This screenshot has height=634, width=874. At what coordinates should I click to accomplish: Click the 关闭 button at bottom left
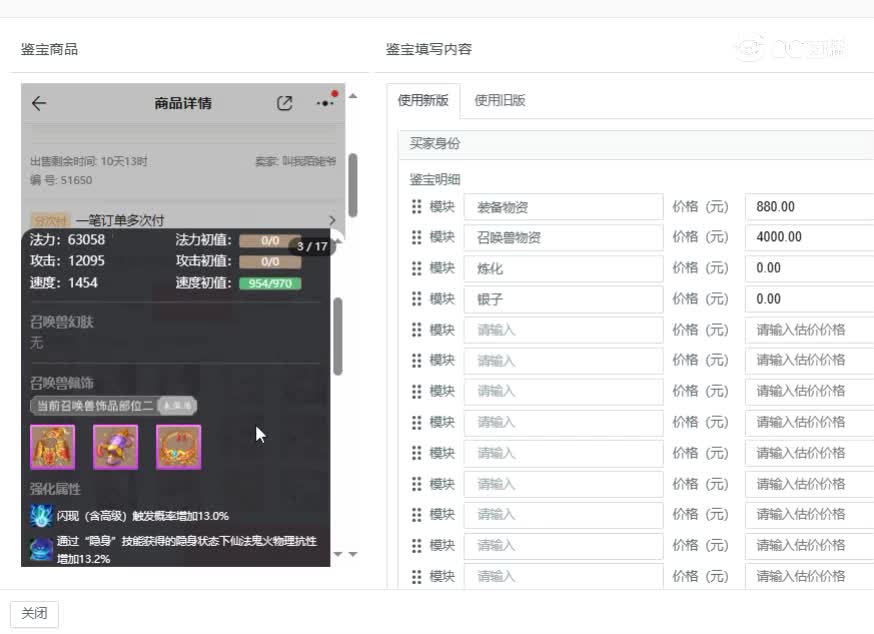pyautogui.click(x=34, y=613)
